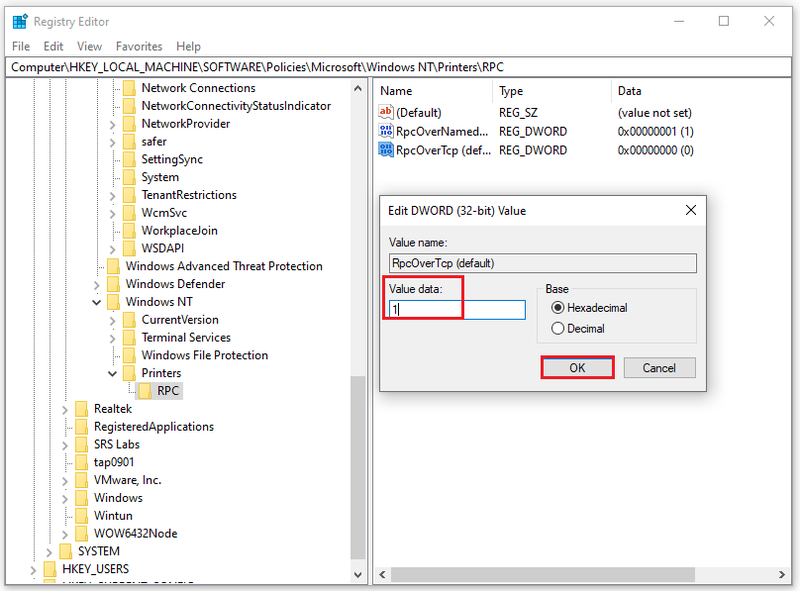This screenshot has width=800, height=591.
Task: Click the Realtek folder icon
Action: click(82, 409)
